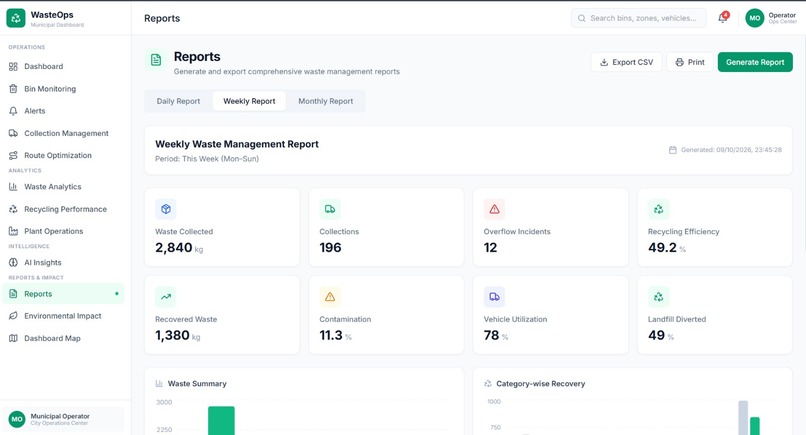The width and height of the screenshot is (806, 435).
Task: Click the Recycling Performance icon
Action: click(13, 209)
